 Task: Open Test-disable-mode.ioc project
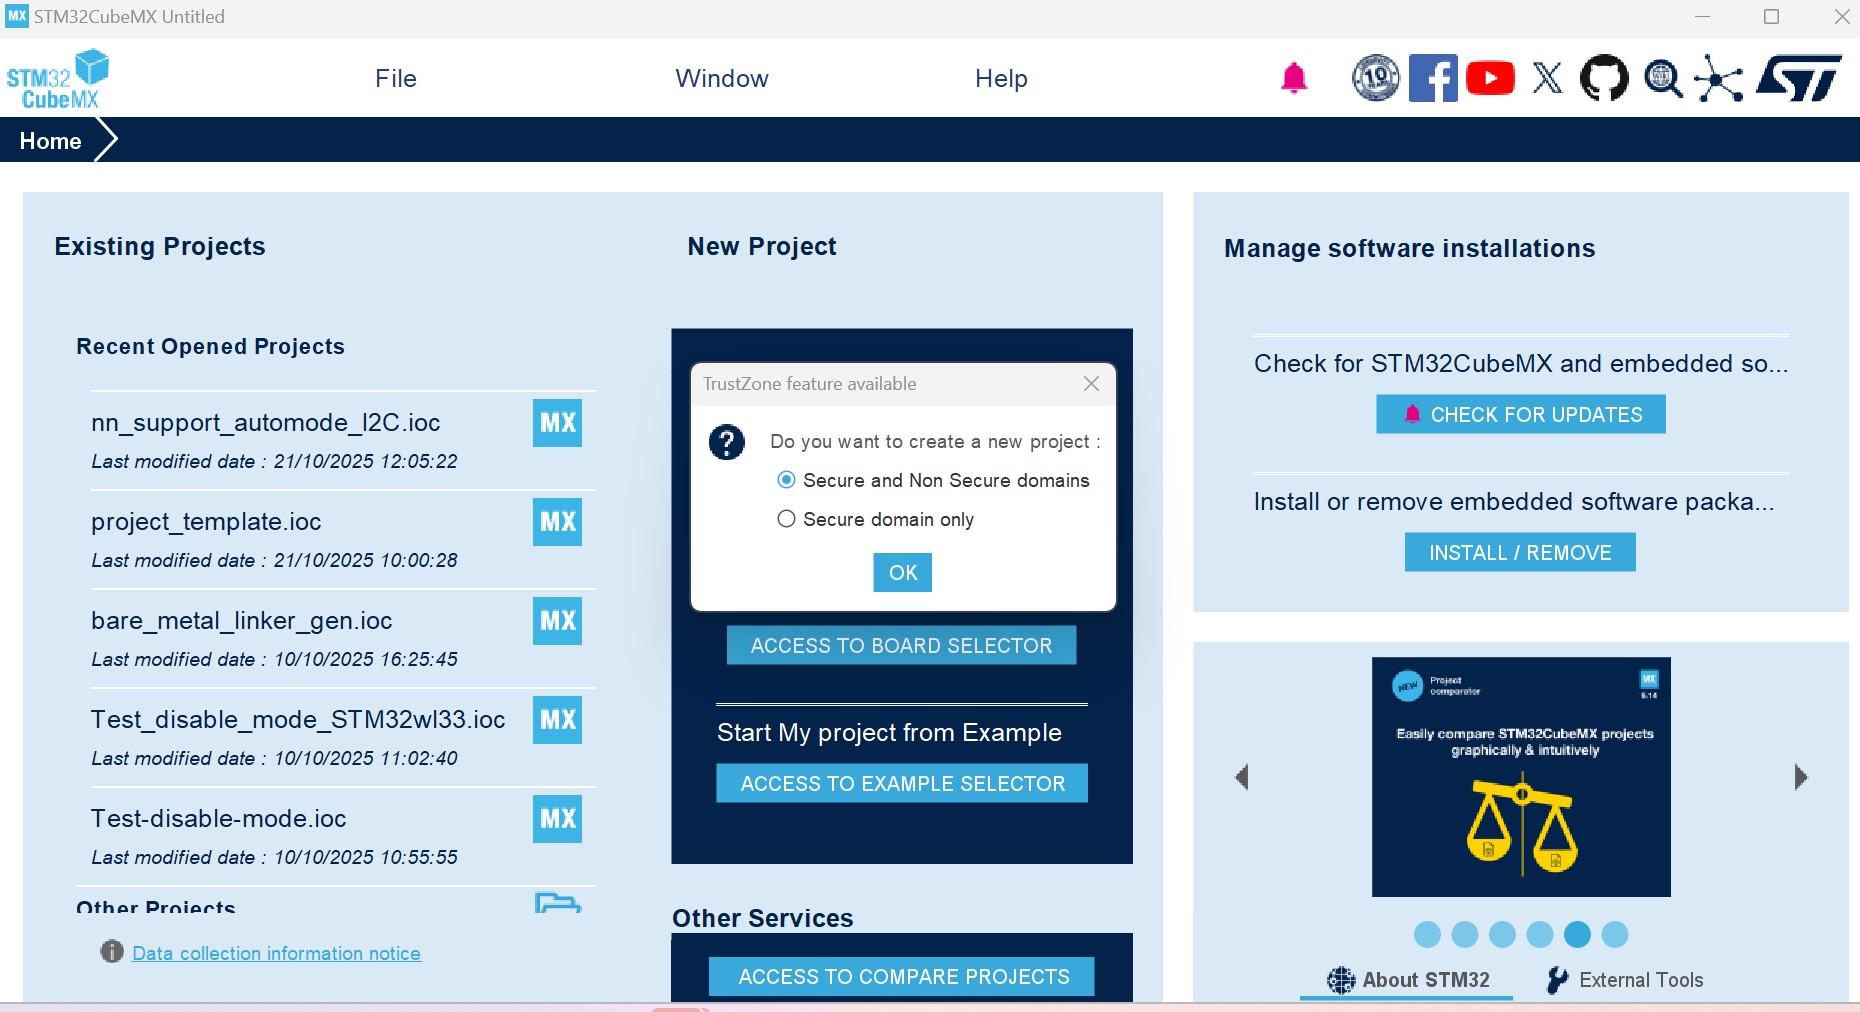[x=219, y=819]
